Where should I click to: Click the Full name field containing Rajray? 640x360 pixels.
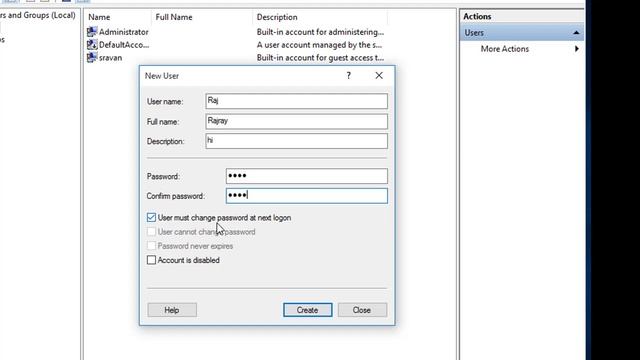[297, 121]
